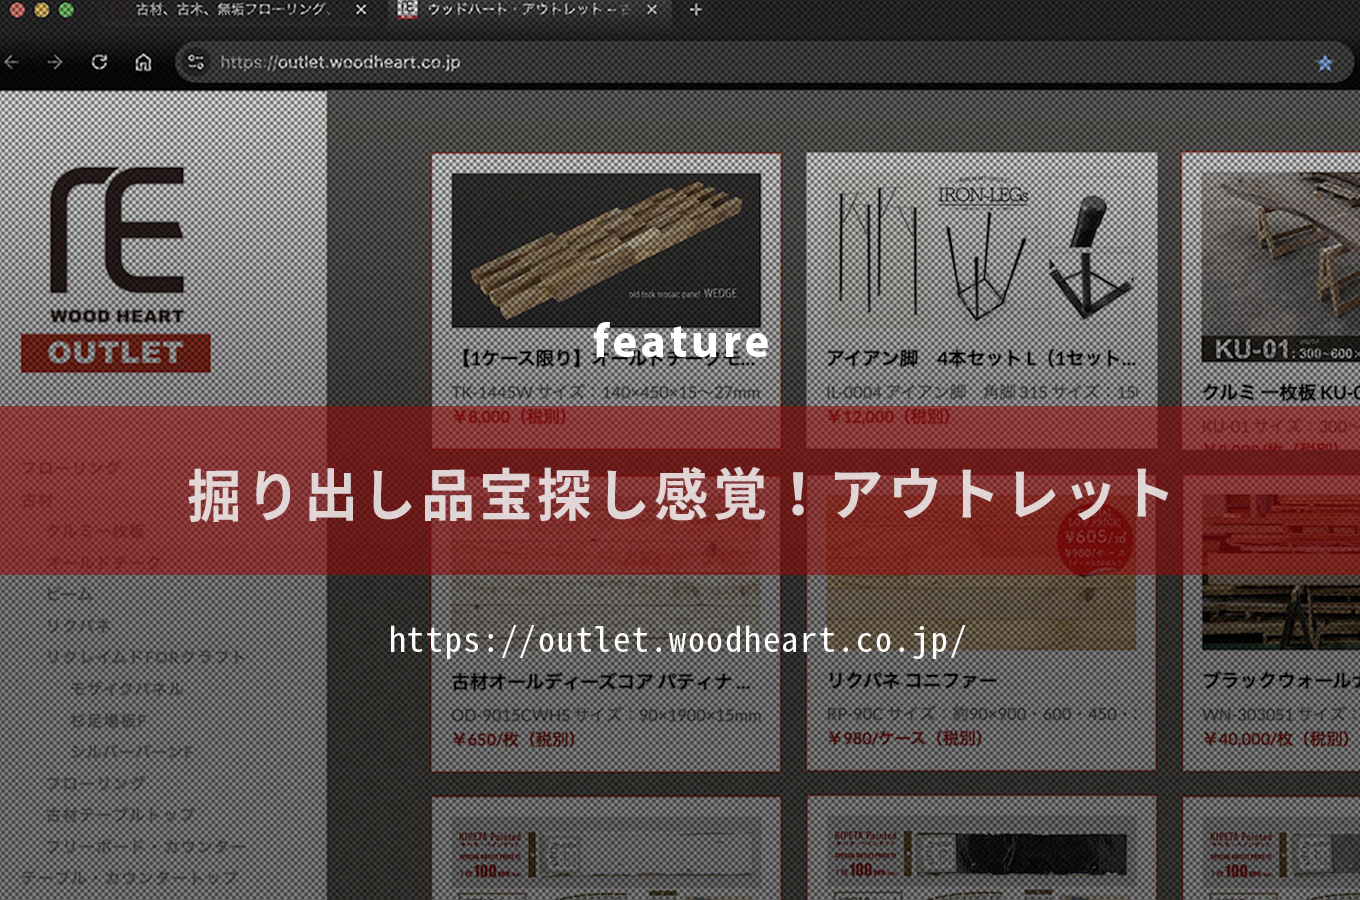
Task: Select リクパネ in the sidebar menu
Action: (x=78, y=626)
